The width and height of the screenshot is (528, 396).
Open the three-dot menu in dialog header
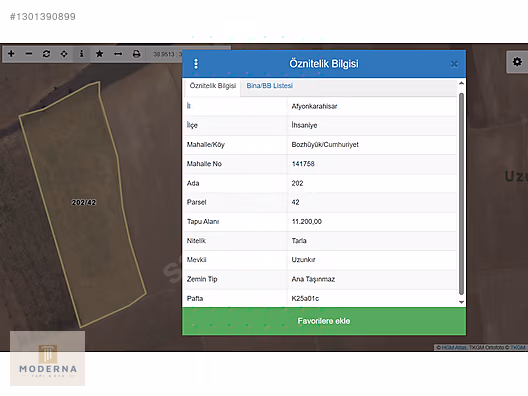(196, 64)
